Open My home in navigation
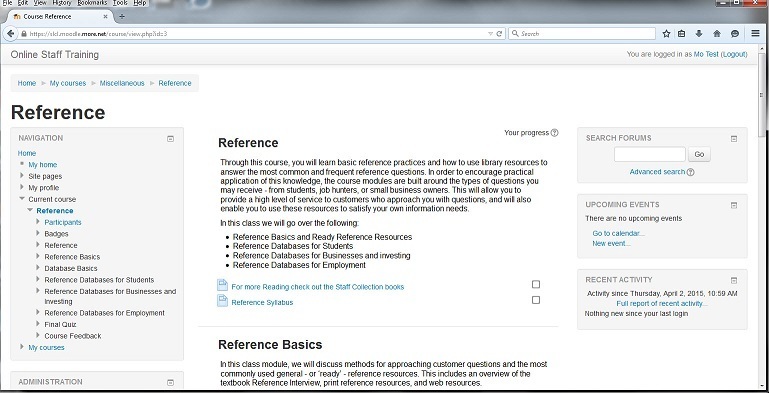Image resolution: width=769 pixels, height=393 pixels. (43, 165)
